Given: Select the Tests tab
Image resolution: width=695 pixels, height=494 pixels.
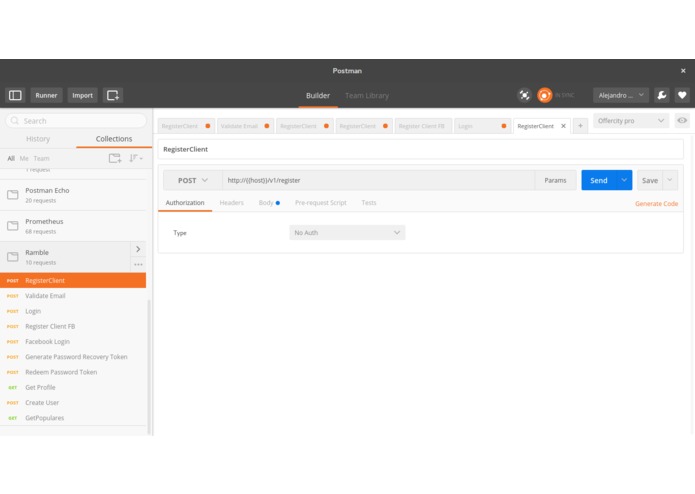Looking at the screenshot, I should [369, 203].
